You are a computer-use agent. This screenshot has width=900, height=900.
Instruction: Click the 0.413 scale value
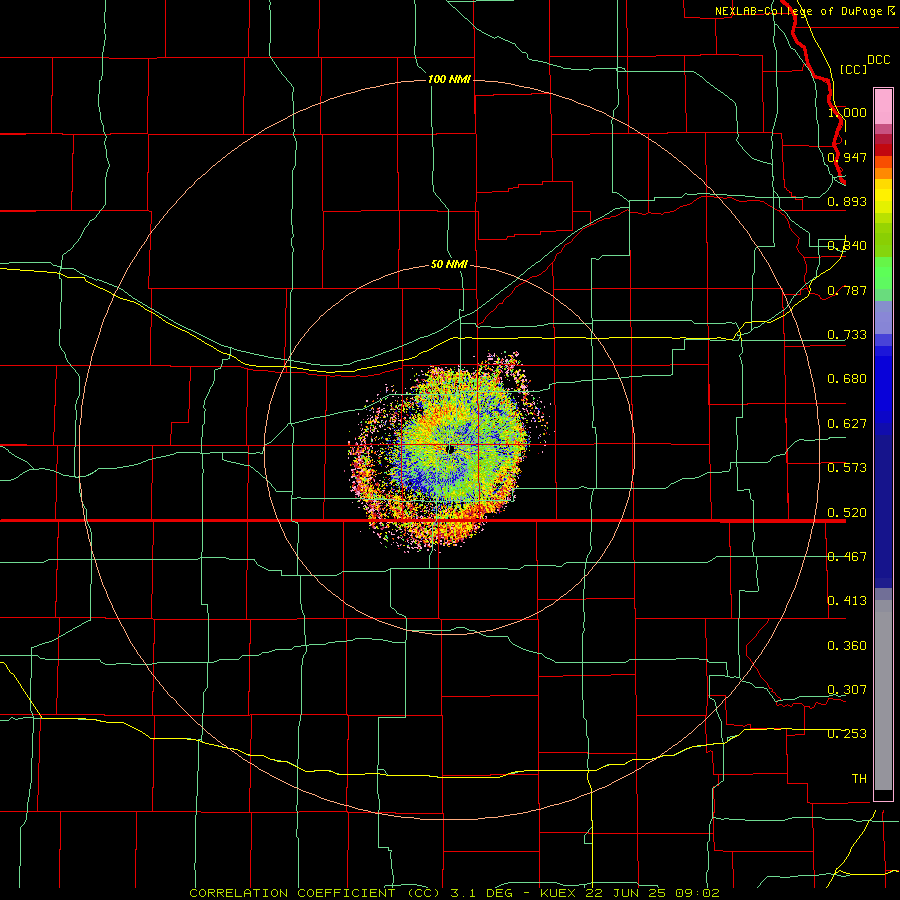[847, 601]
